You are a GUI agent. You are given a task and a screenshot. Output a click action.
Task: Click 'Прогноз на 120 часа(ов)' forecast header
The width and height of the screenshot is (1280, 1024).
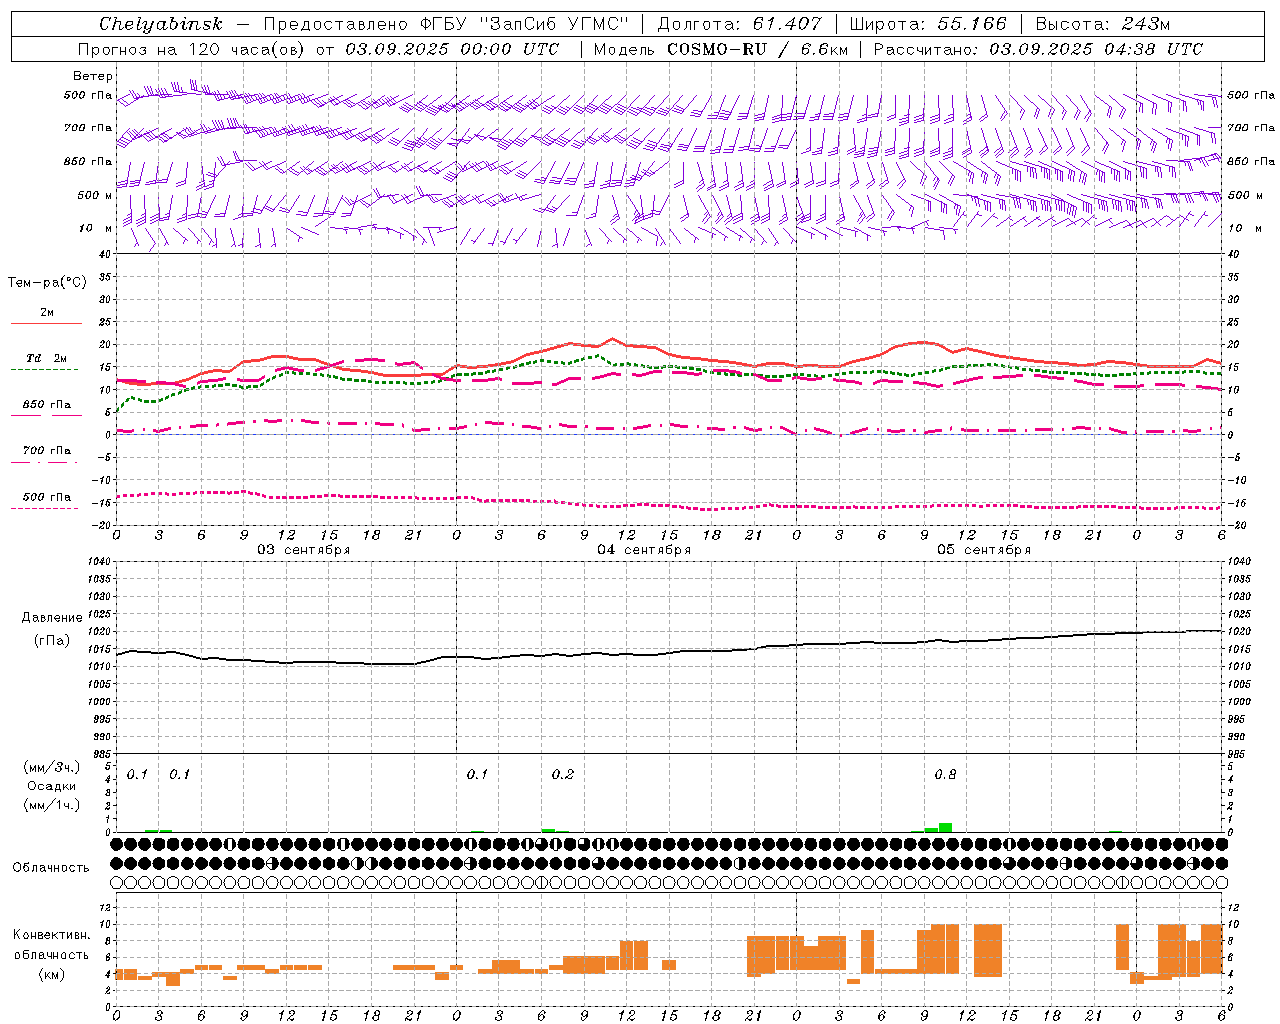195,49
